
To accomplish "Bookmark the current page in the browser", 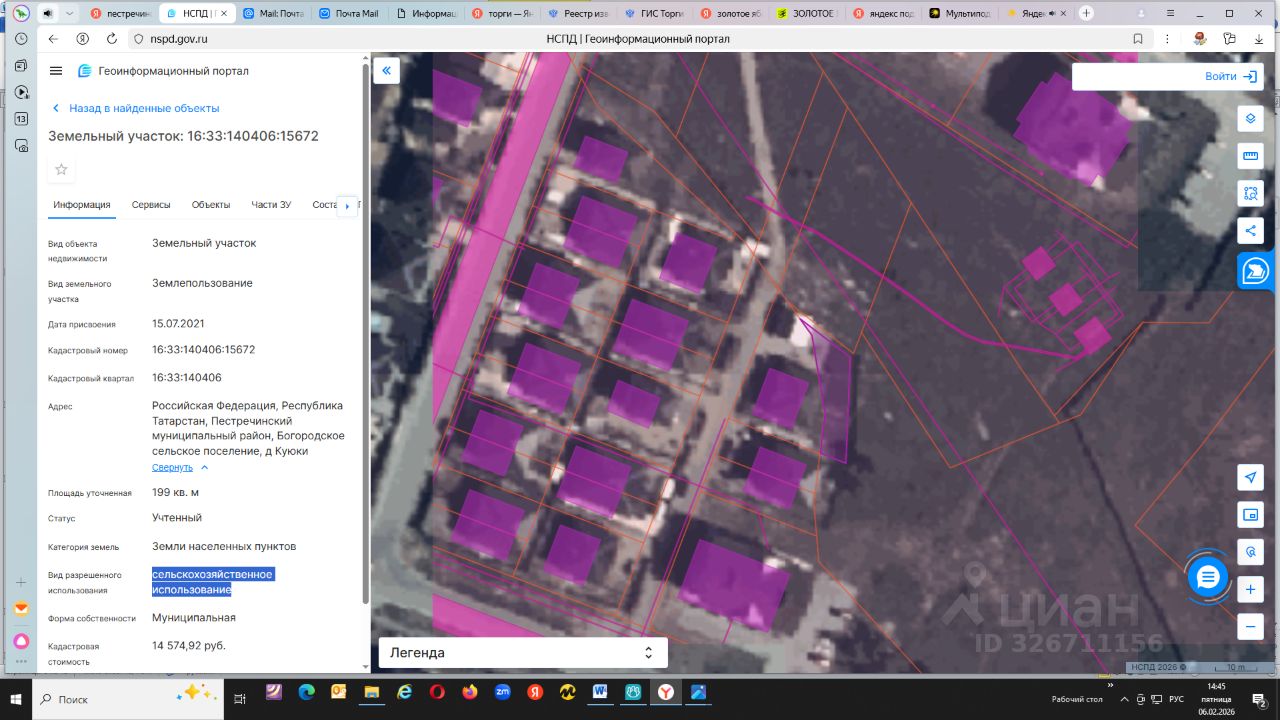I will coord(1138,39).
